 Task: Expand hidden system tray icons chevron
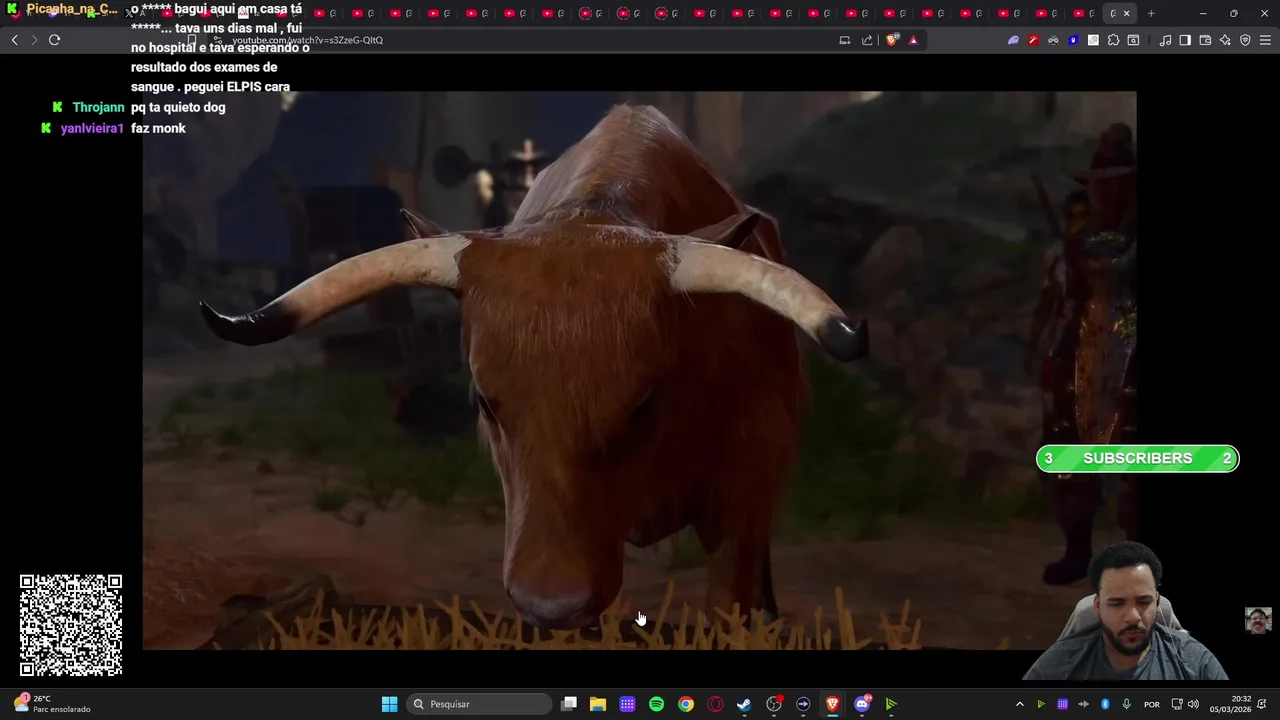(1019, 704)
